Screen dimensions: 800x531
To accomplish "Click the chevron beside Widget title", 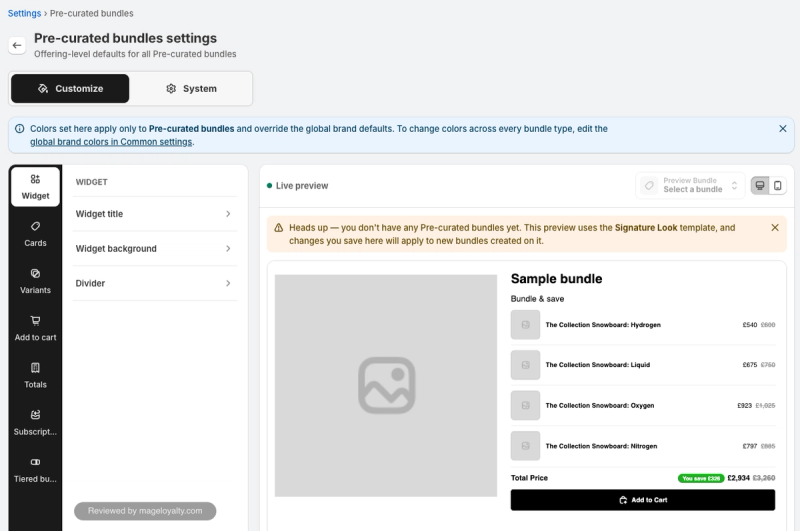I will click(x=228, y=214).
